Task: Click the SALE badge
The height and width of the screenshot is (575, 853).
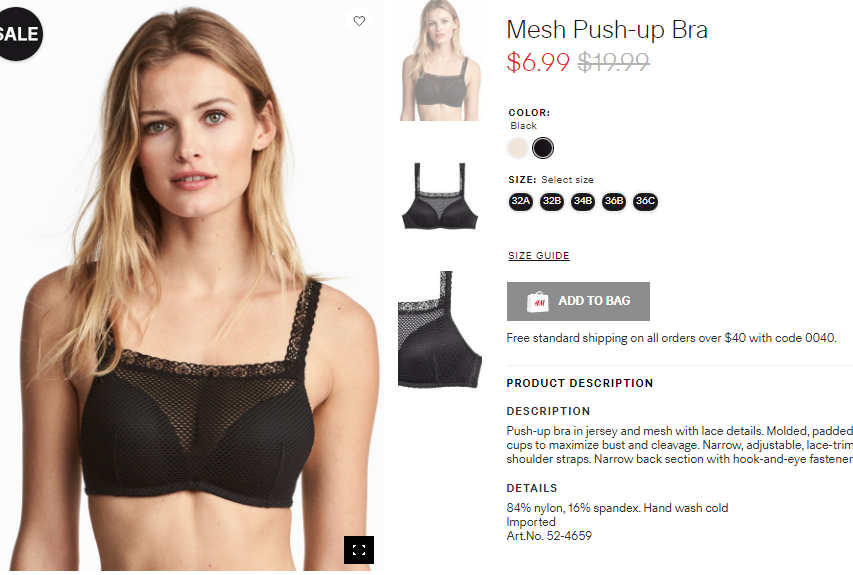Action: [18, 34]
